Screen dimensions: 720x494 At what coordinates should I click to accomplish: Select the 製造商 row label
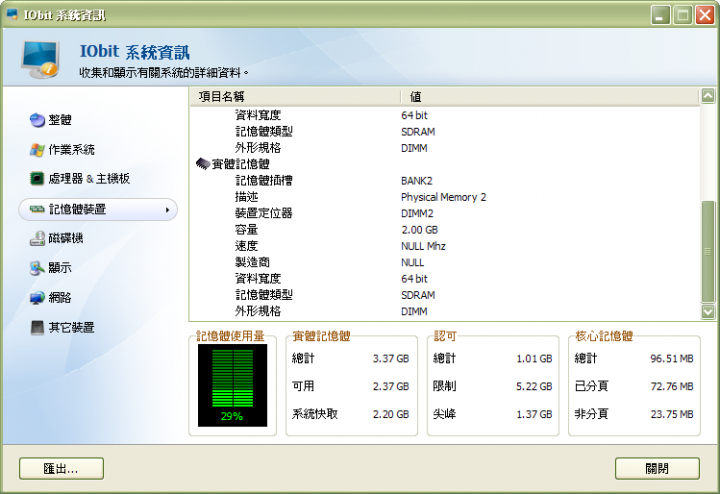point(252,262)
